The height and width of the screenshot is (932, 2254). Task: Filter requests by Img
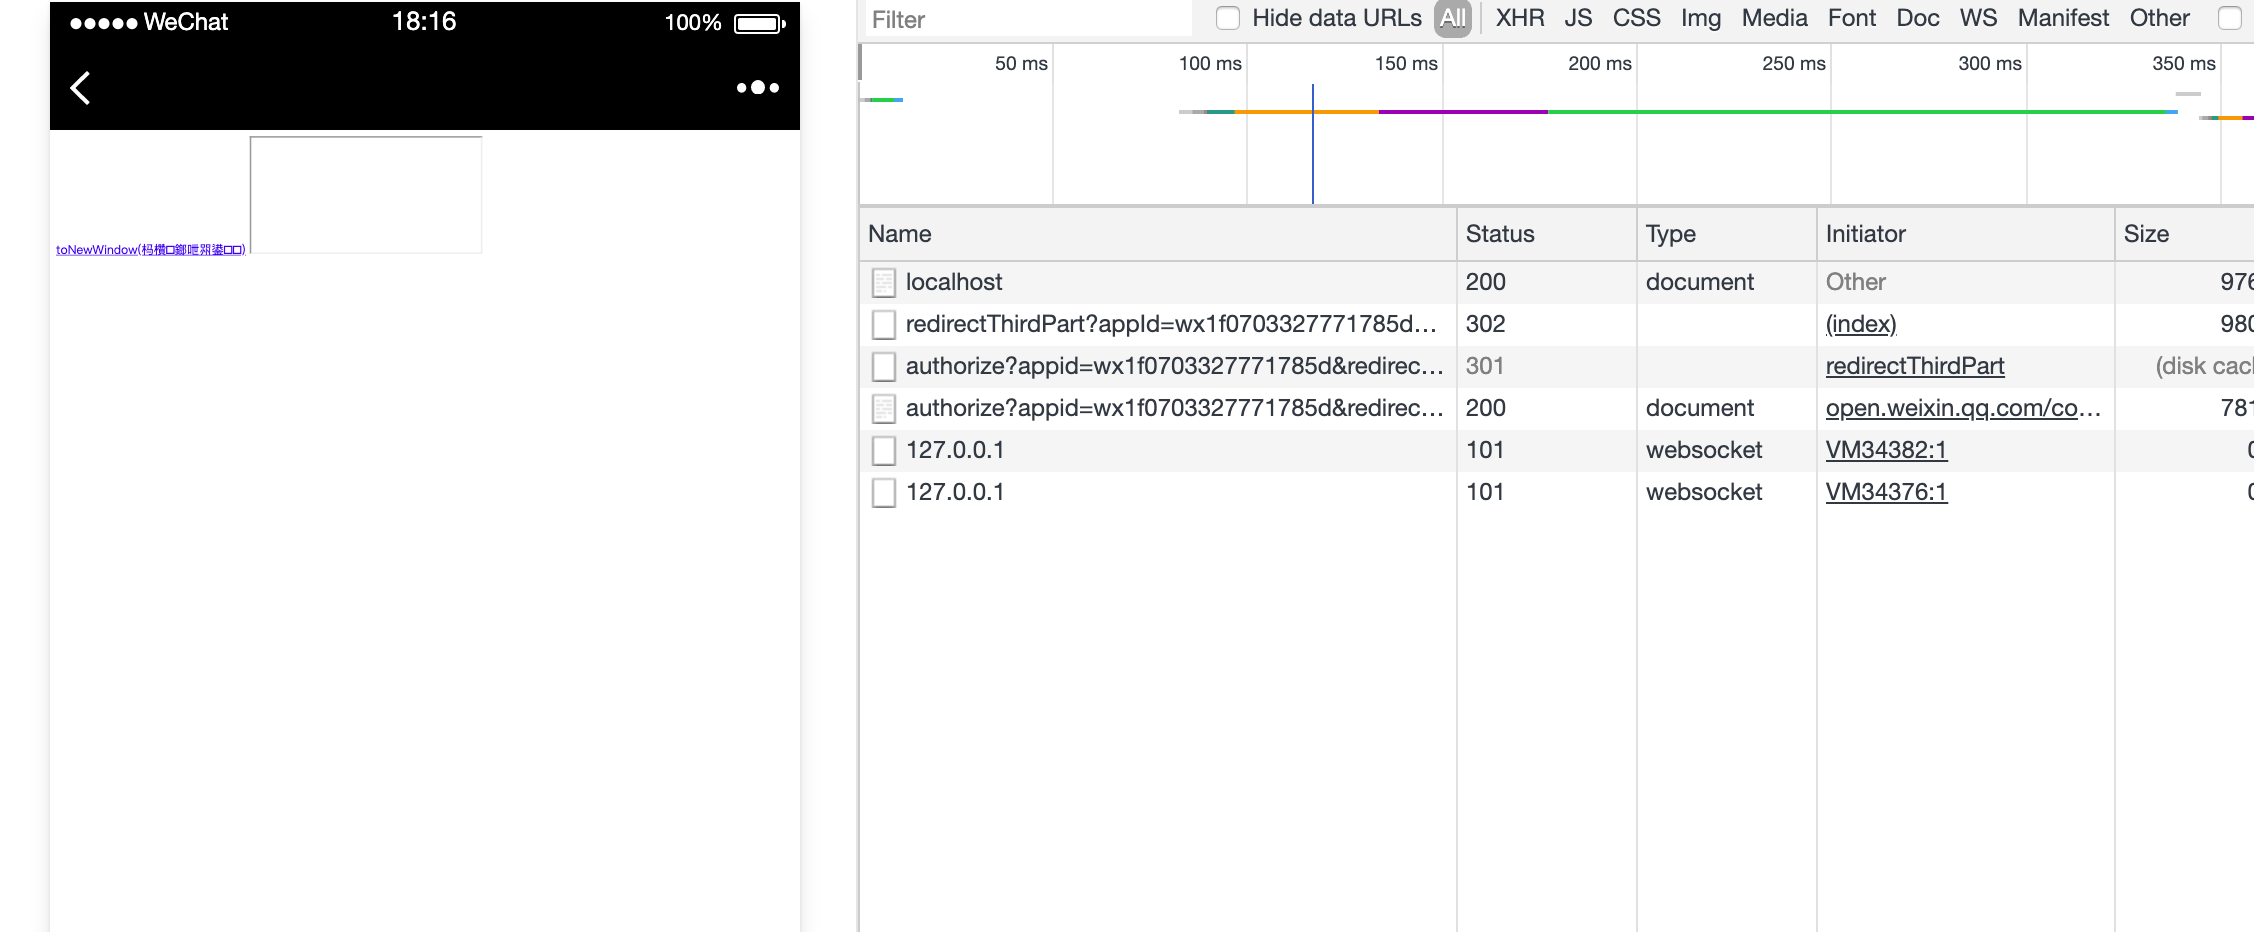(x=1701, y=18)
